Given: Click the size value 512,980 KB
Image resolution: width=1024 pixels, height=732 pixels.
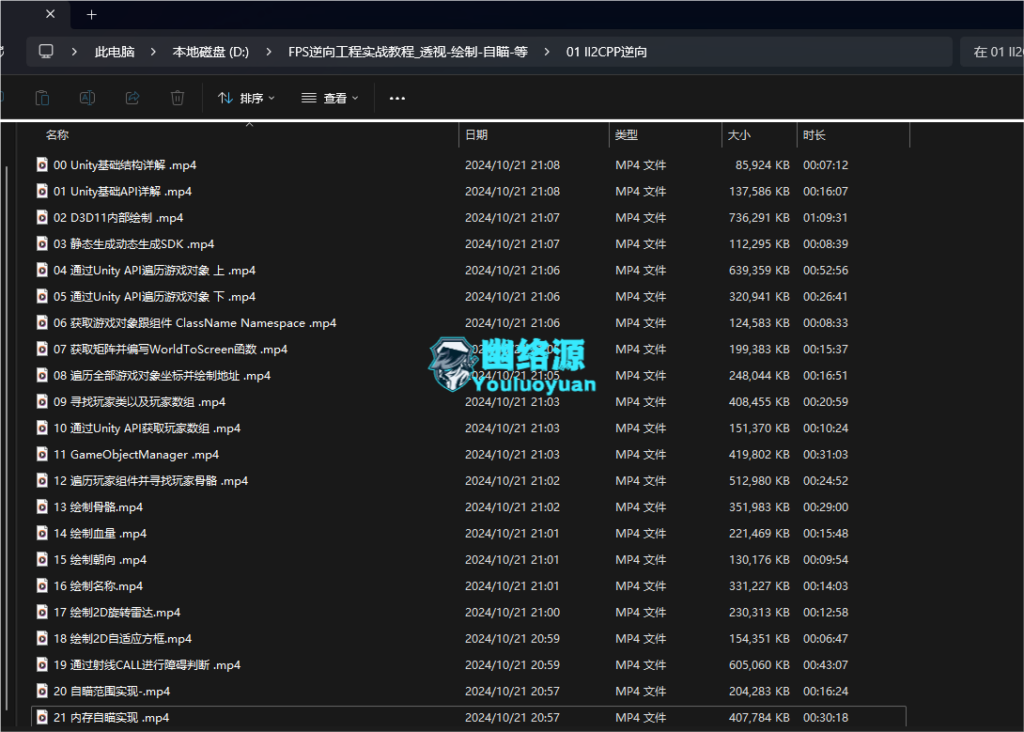Looking at the screenshot, I should 759,481.
